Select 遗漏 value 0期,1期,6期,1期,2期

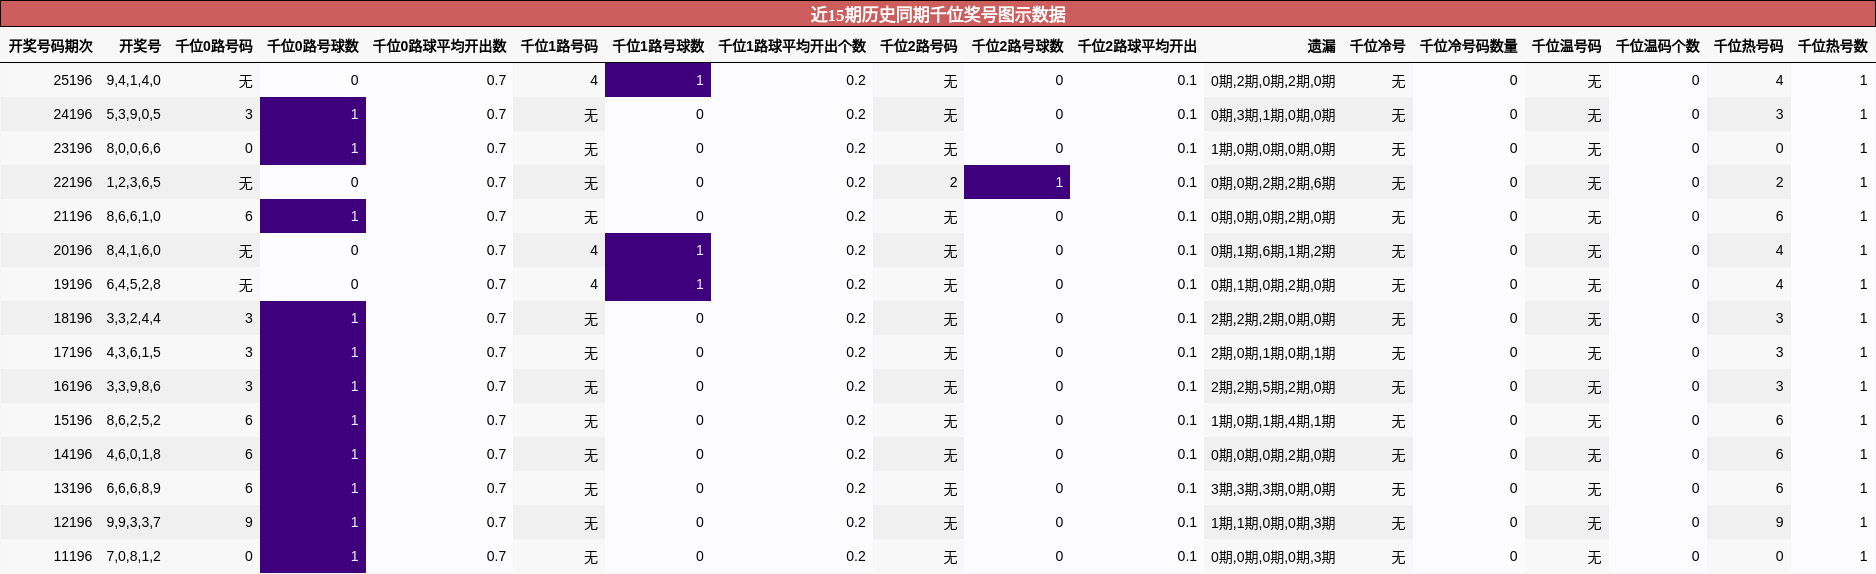coord(1273,251)
